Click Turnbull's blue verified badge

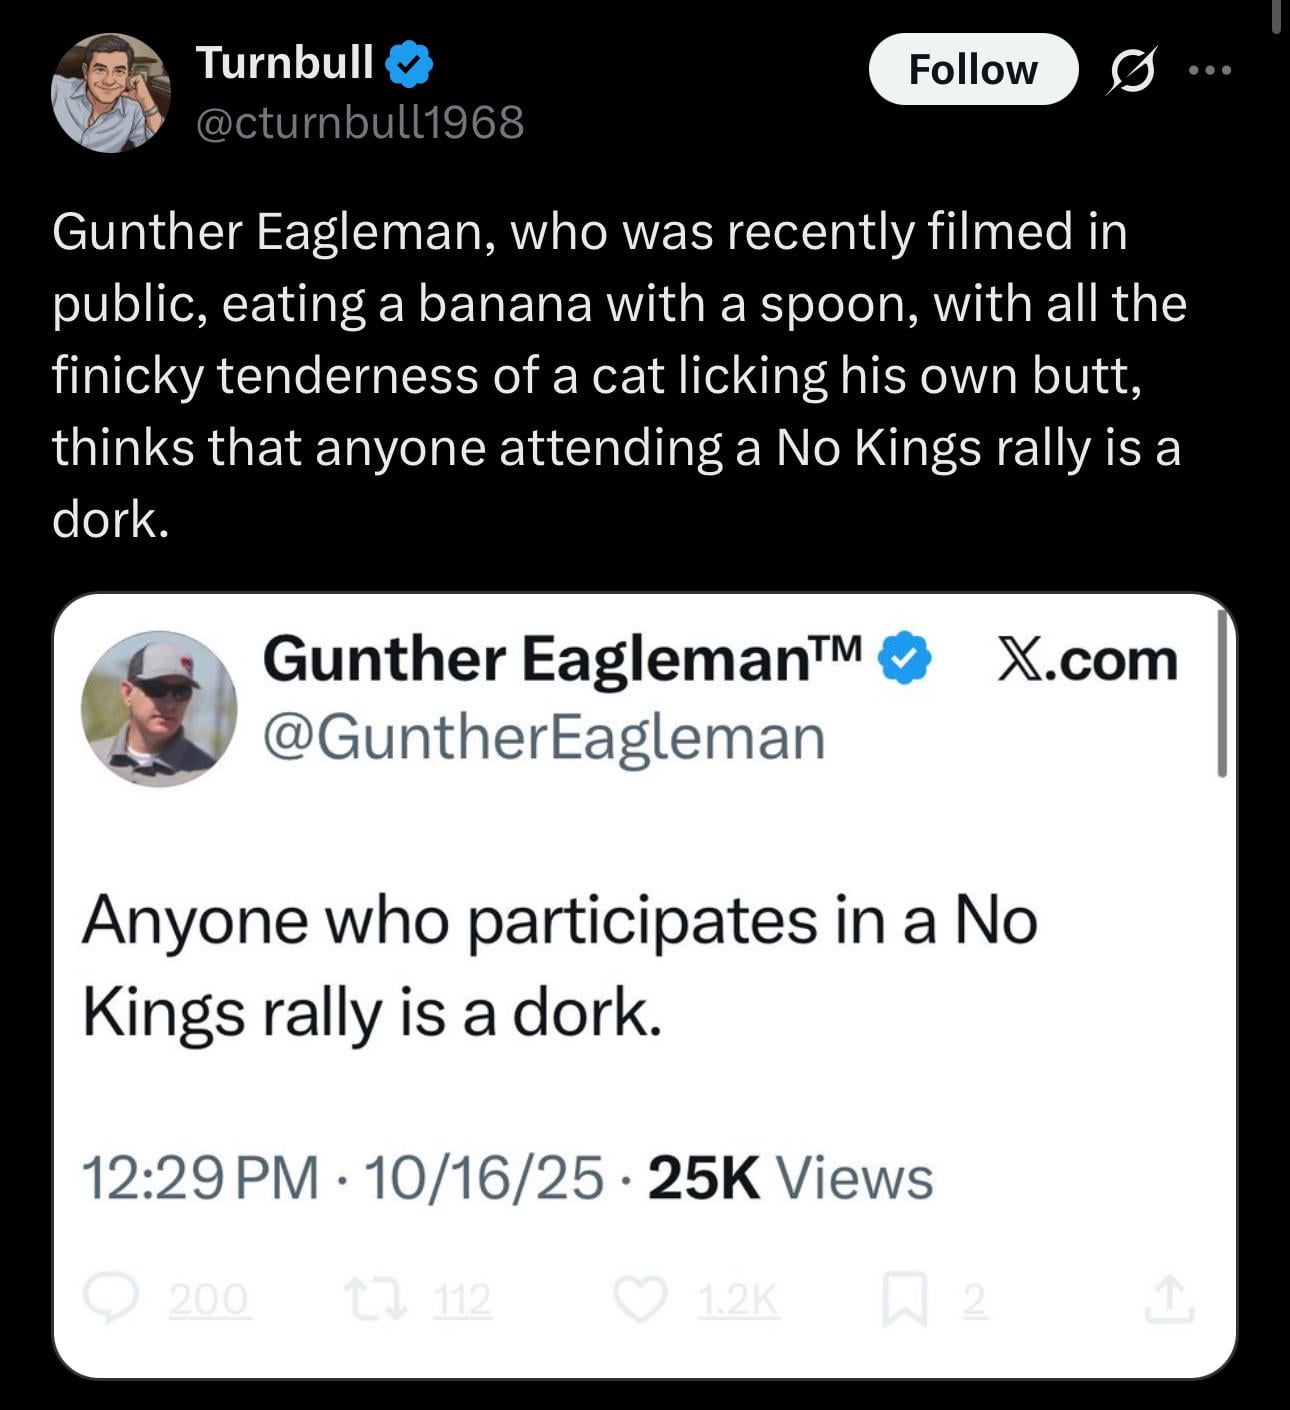pos(409,63)
